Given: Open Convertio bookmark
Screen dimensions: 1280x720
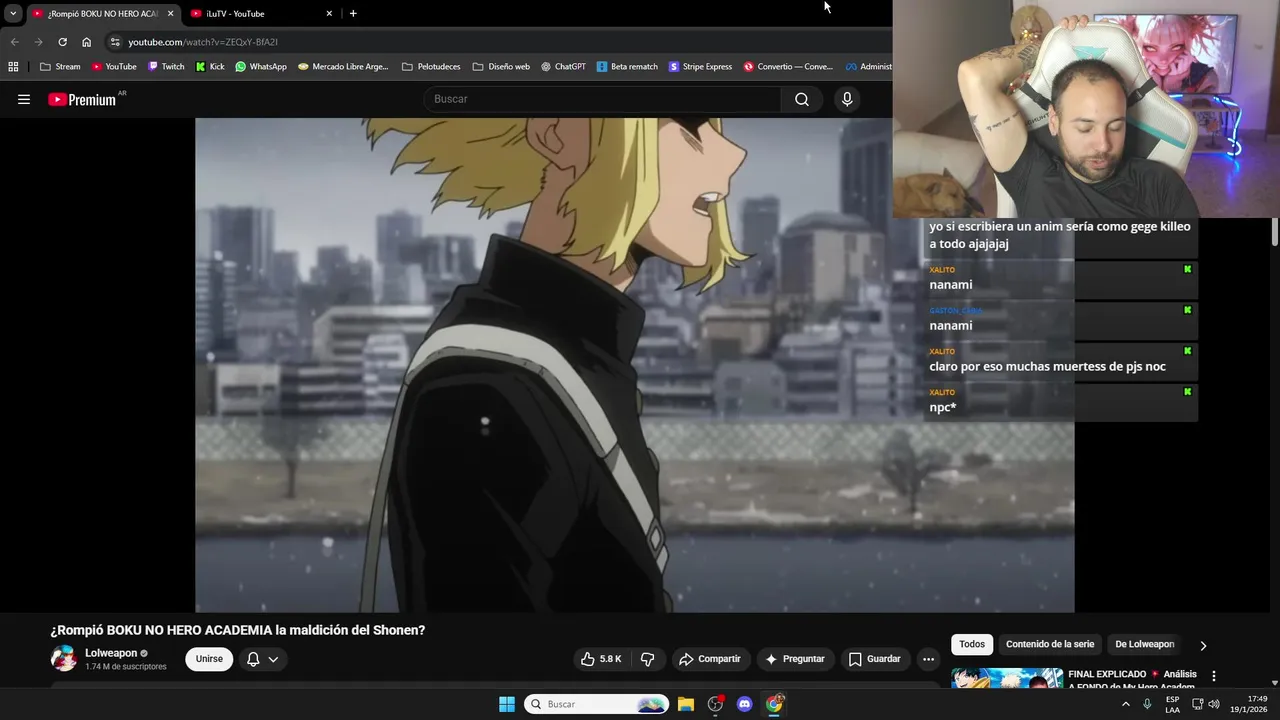Looking at the screenshot, I should 788,67.
